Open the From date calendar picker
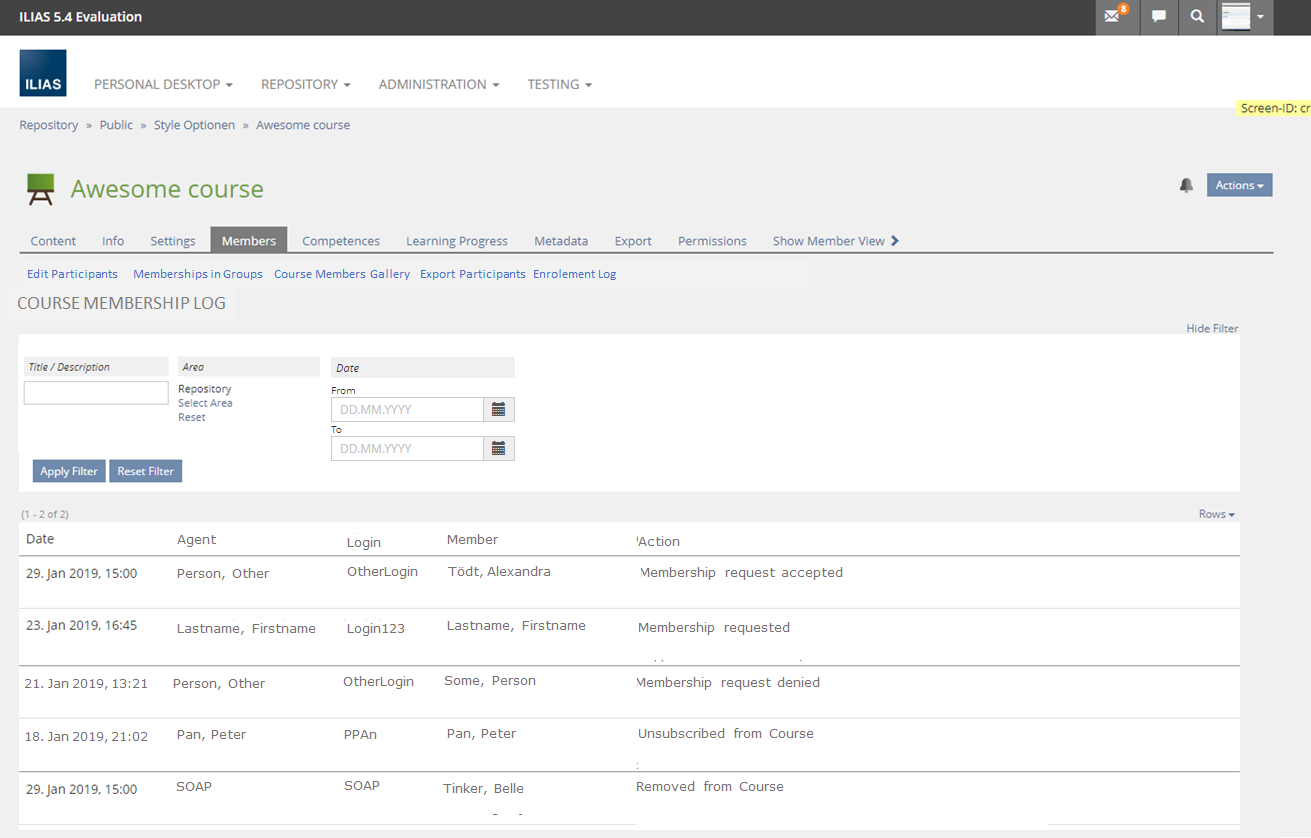Image resolution: width=1311 pixels, height=838 pixels. point(498,409)
